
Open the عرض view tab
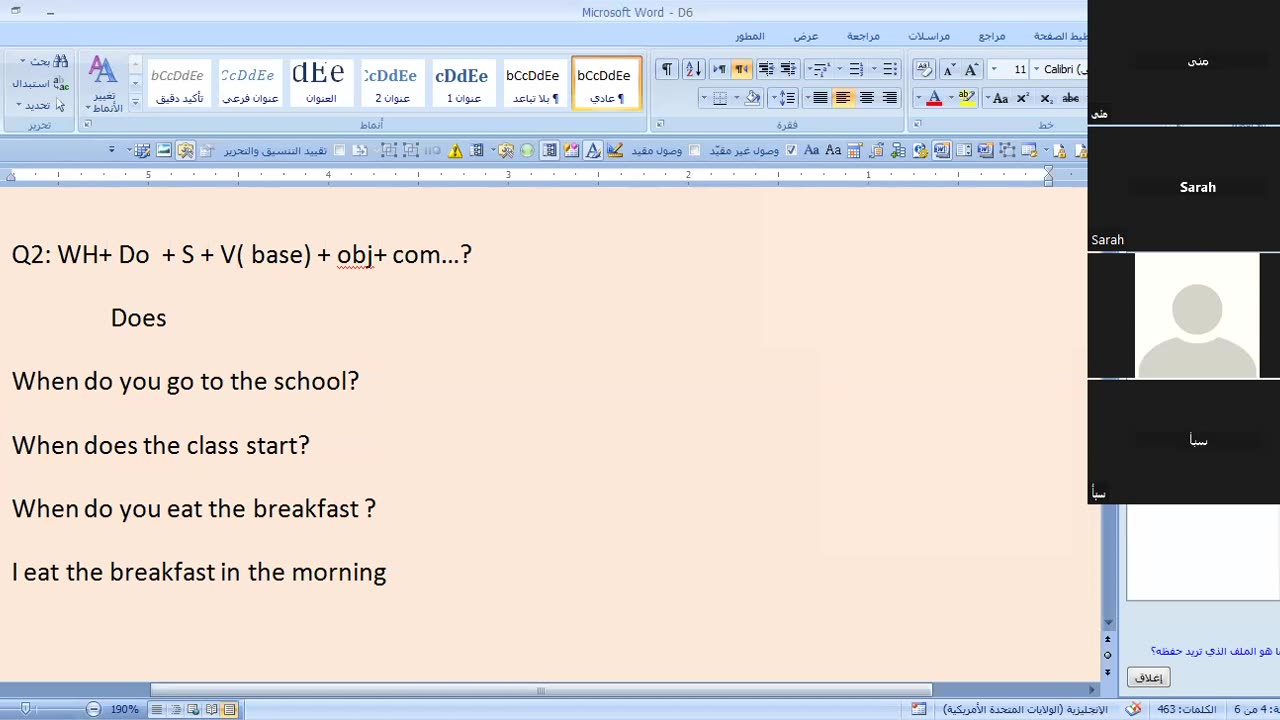(806, 36)
